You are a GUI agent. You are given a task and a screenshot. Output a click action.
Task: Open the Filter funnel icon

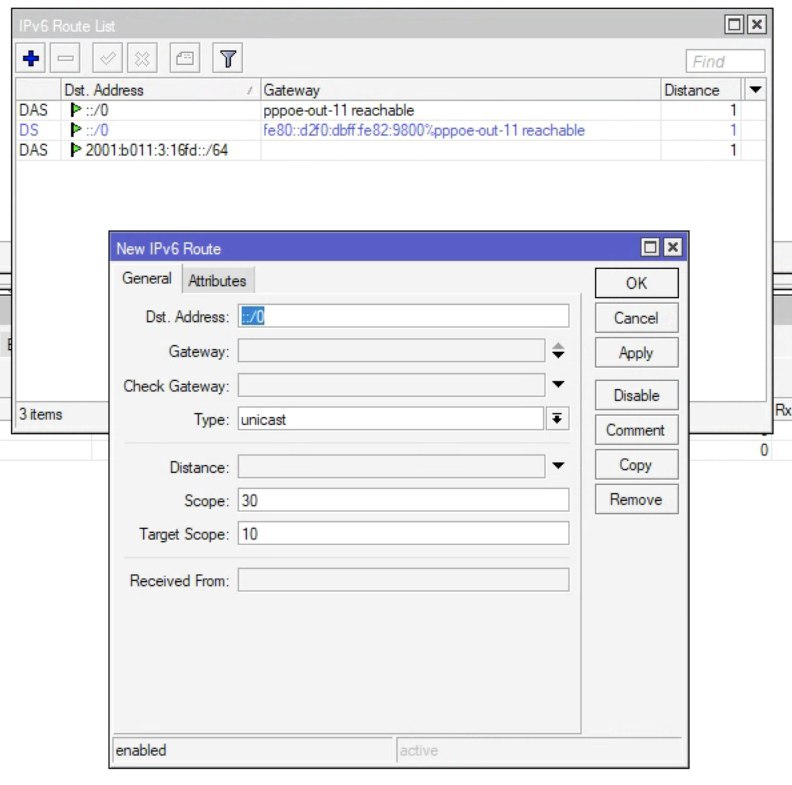(x=228, y=59)
